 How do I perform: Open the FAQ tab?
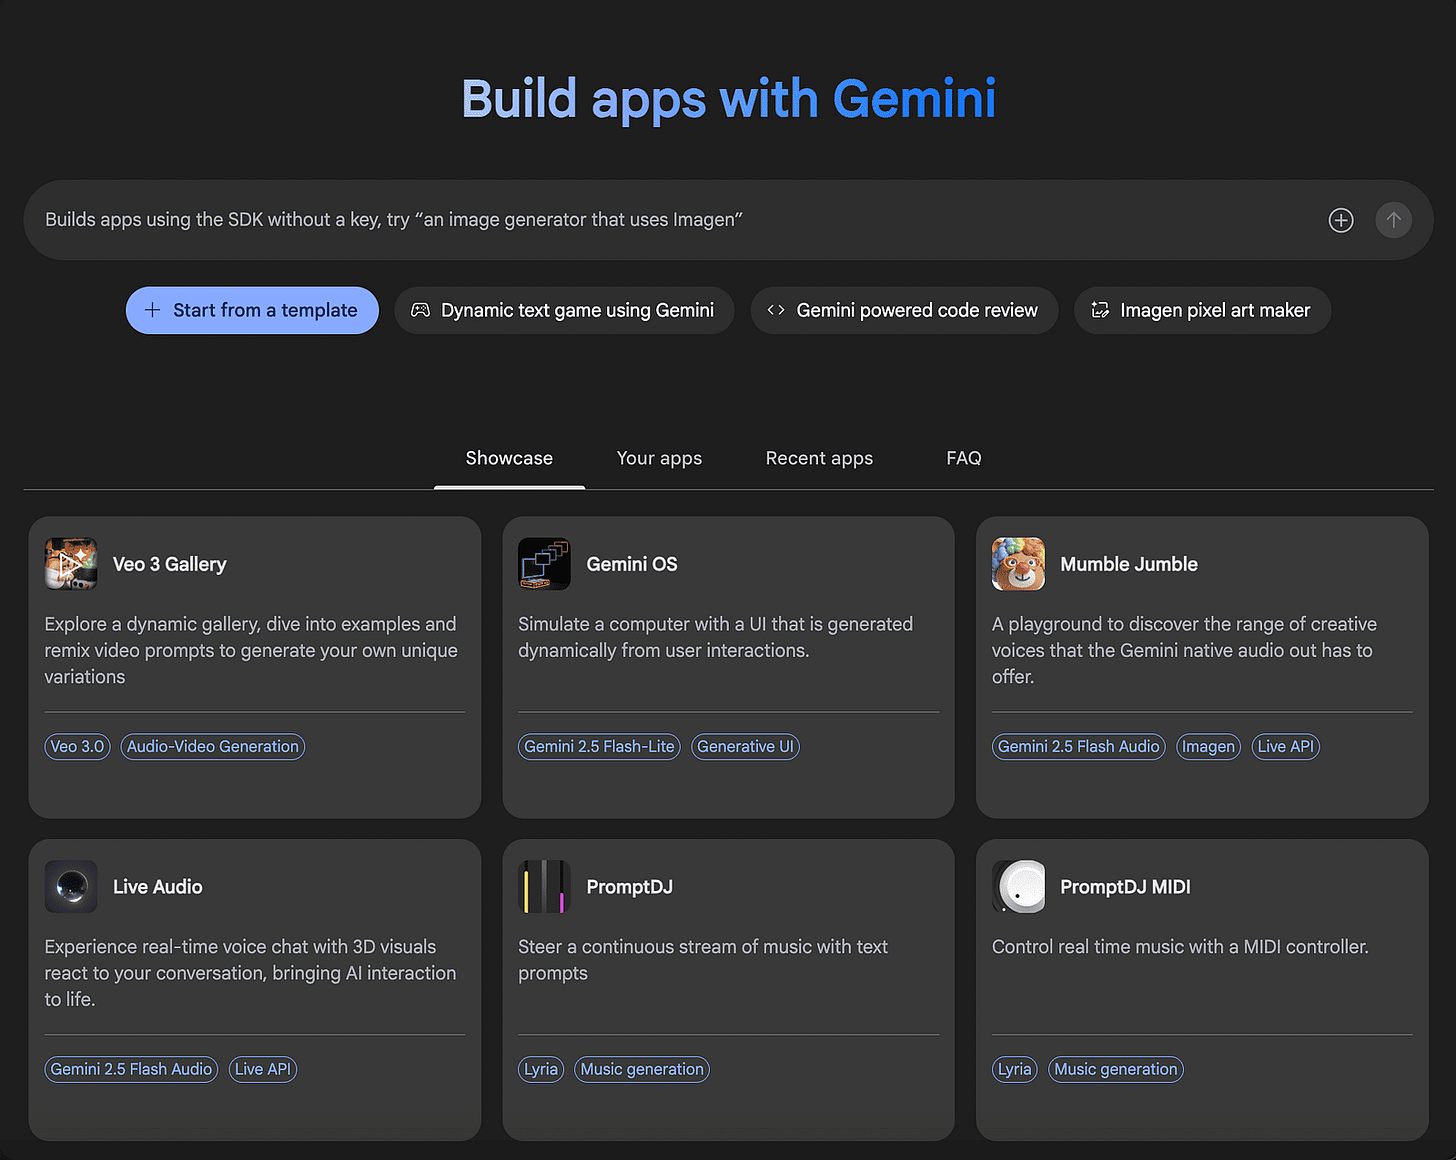(964, 458)
